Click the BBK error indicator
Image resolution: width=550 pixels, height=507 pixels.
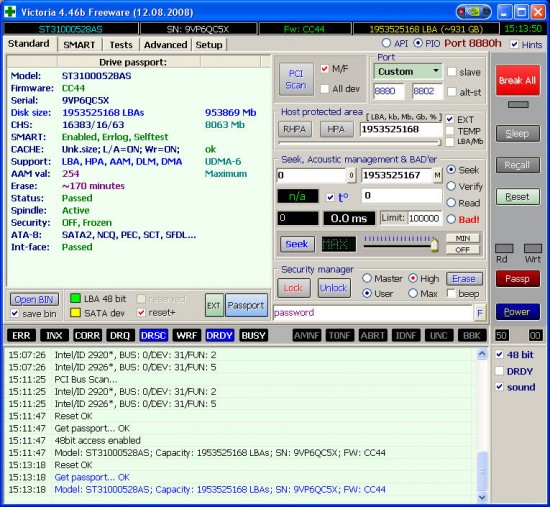(x=472, y=335)
